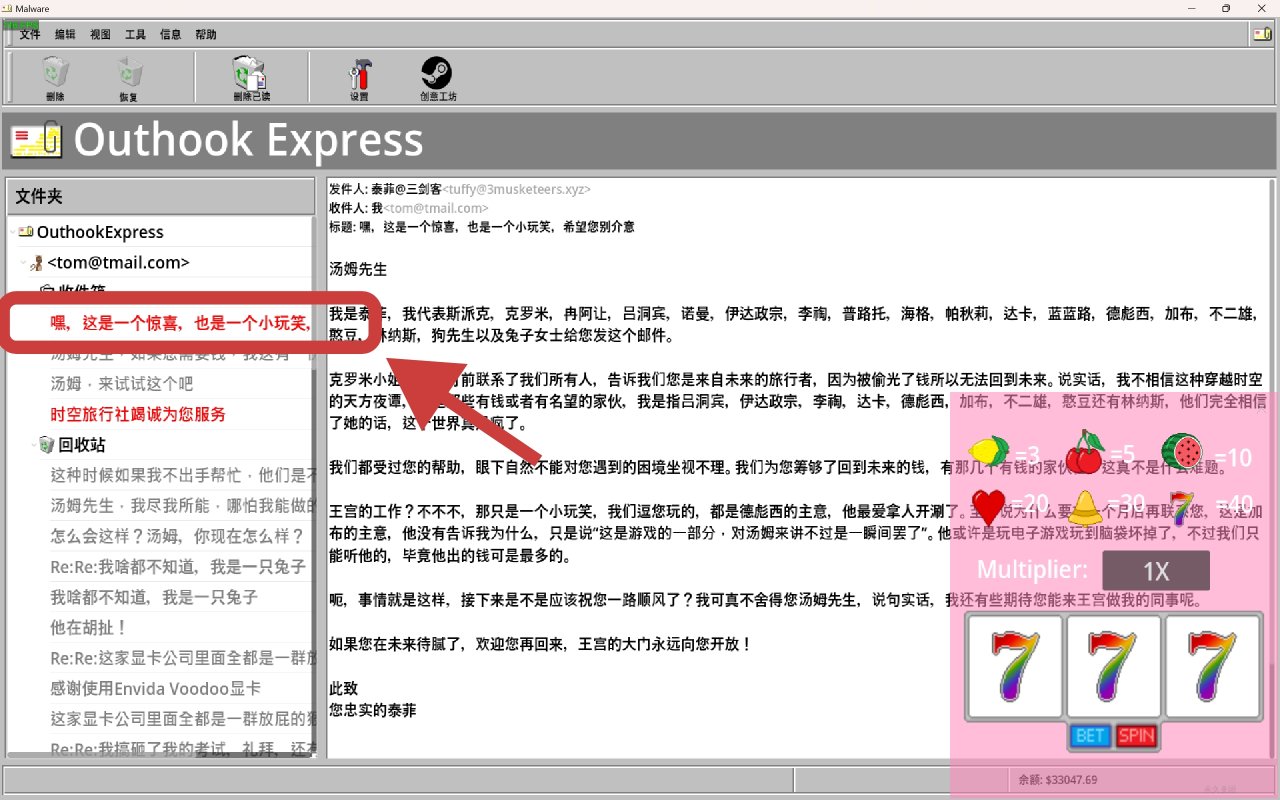Open the email 汤姆先生，我尽我所能
This screenshot has width=1280, height=800.
(184, 505)
